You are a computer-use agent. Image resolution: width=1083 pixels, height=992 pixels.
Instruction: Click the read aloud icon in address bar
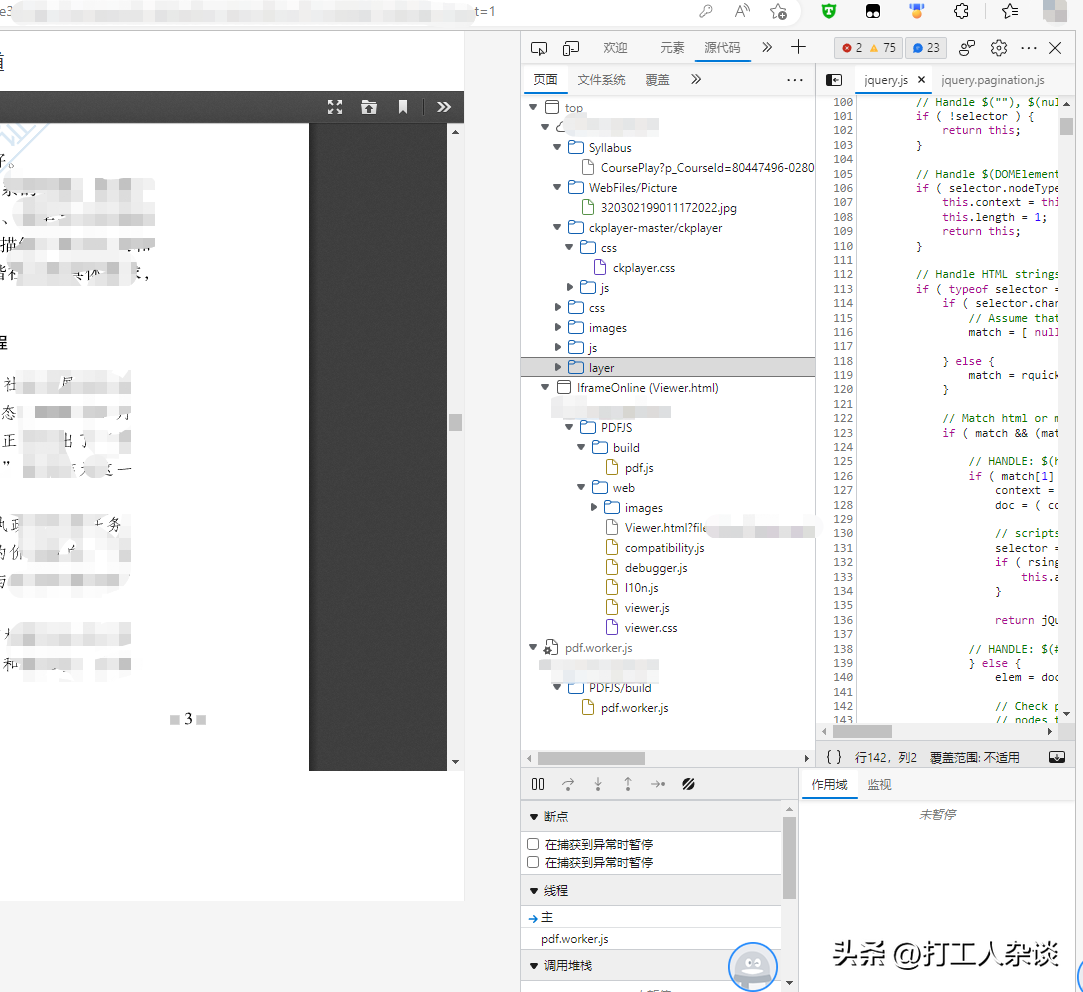742,11
